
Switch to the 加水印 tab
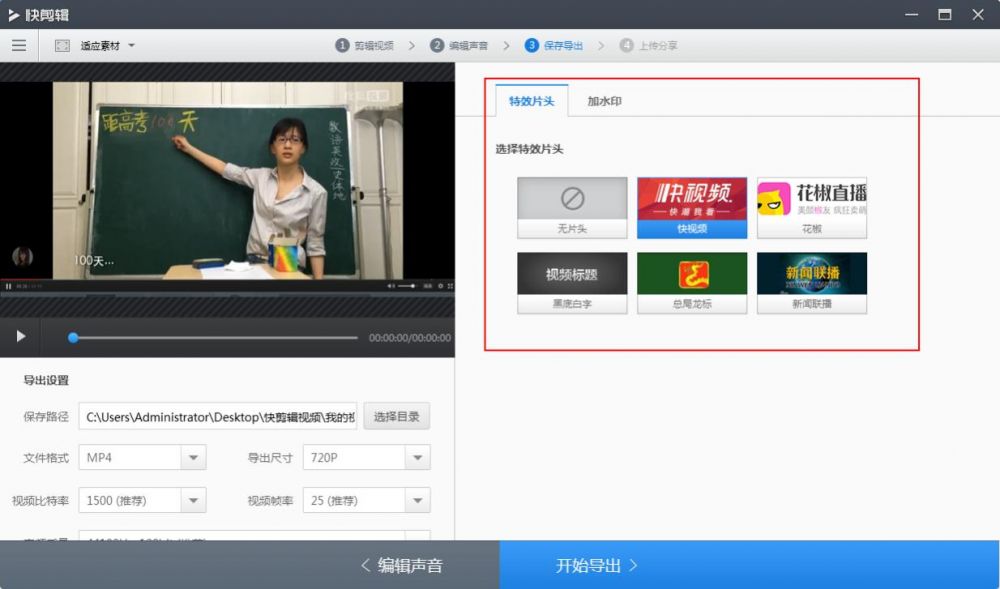pyautogui.click(x=604, y=101)
